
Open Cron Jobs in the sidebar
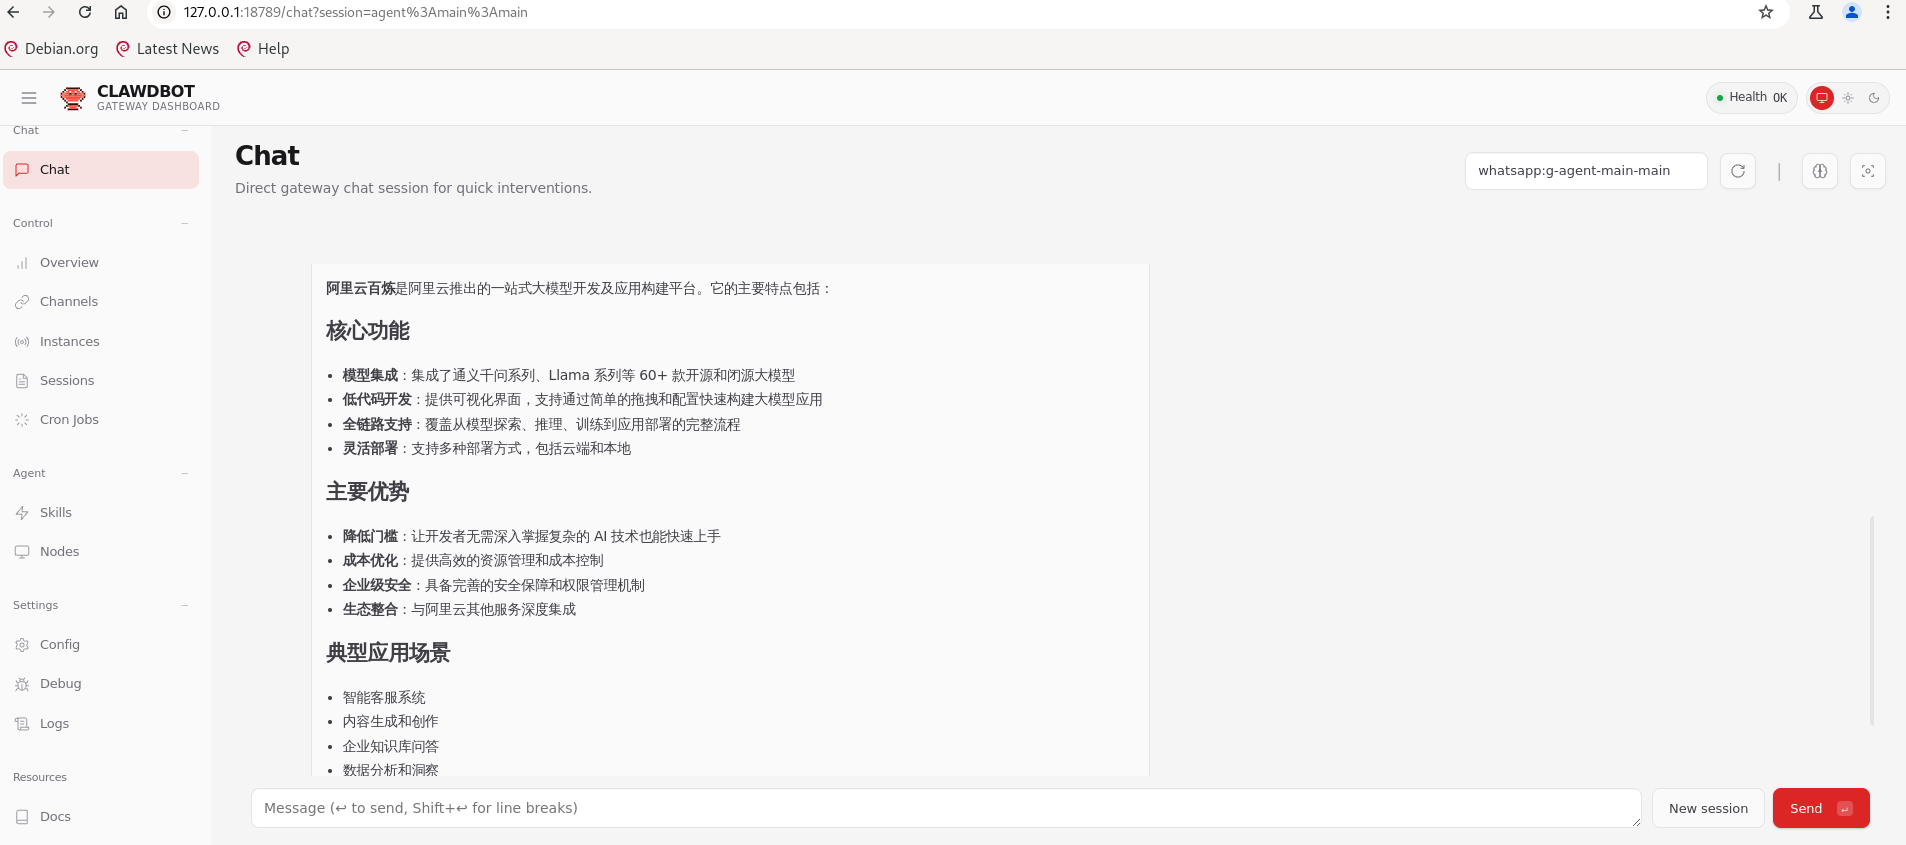101,420
